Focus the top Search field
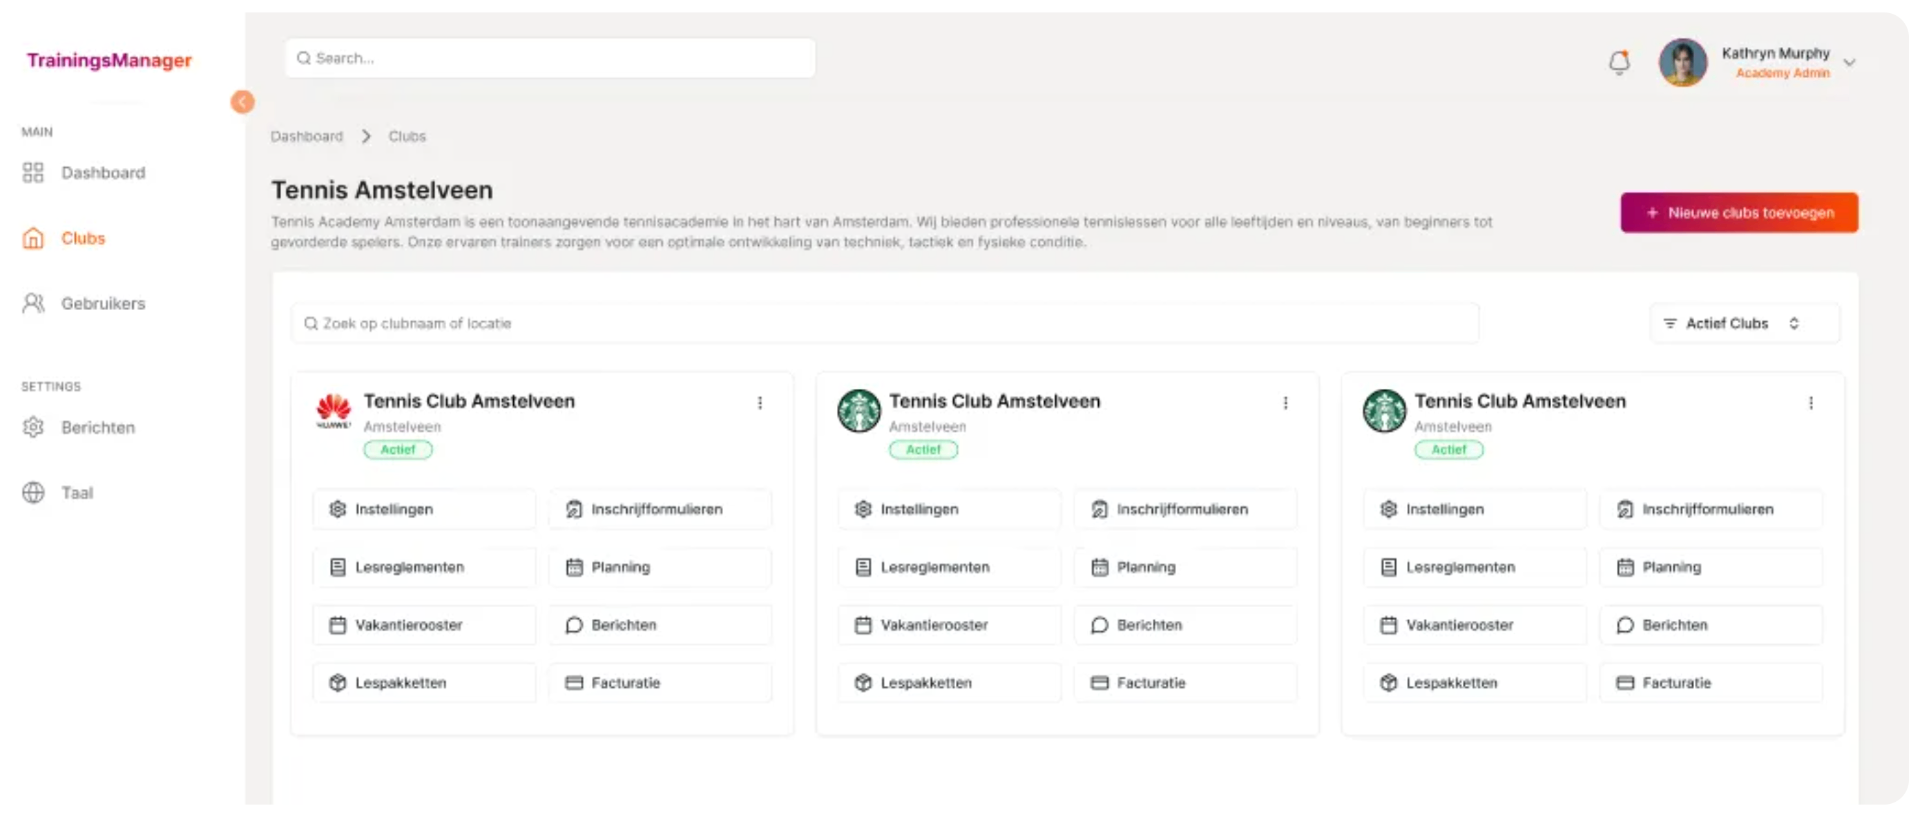The image size is (1920, 826). click(x=550, y=58)
